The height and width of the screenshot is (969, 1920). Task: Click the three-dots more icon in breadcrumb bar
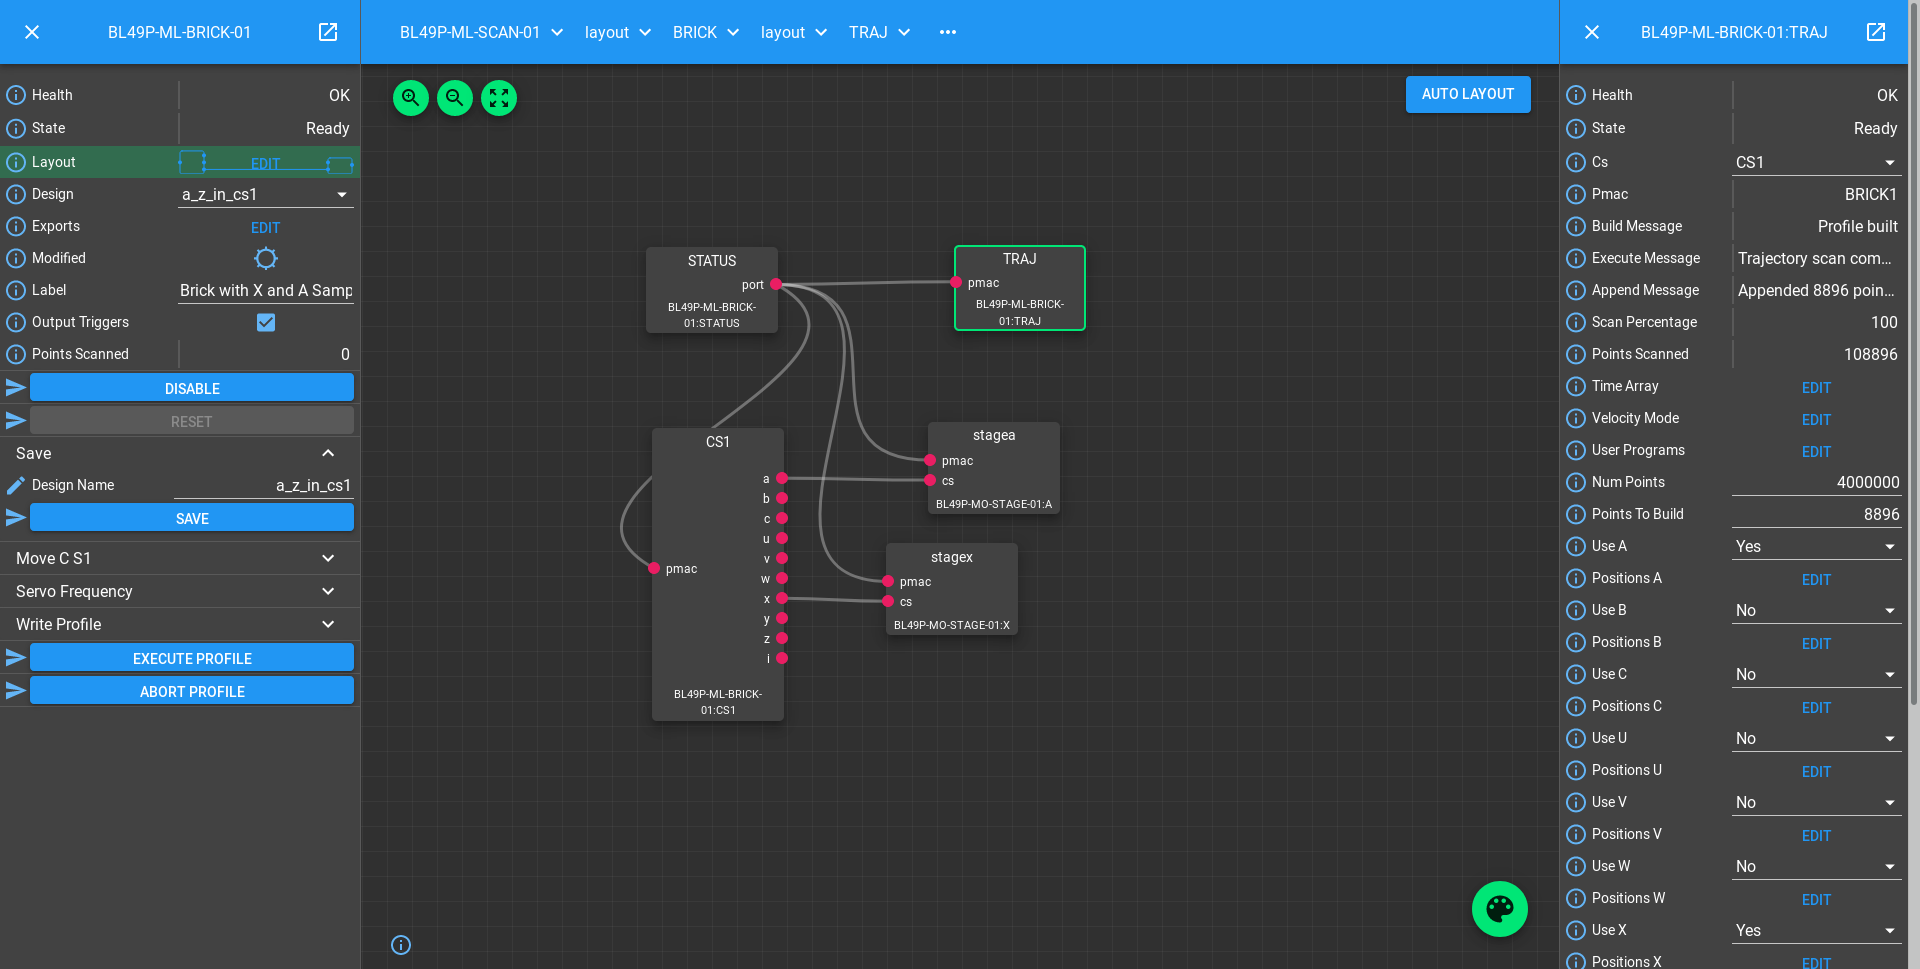tap(948, 32)
